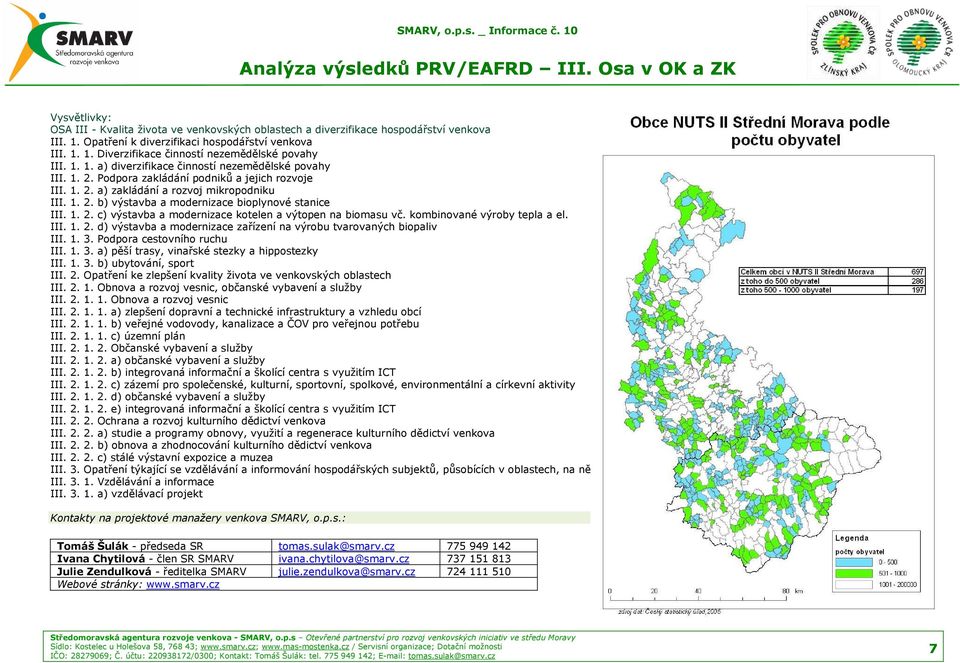The image size is (960, 663).
Task: Click the row 'z toho do 500 obyvatel'
Action: point(832,281)
